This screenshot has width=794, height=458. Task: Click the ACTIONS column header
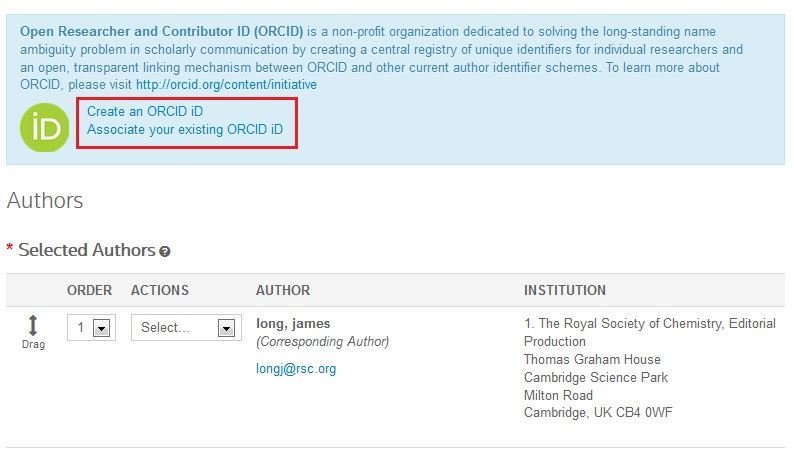point(160,290)
